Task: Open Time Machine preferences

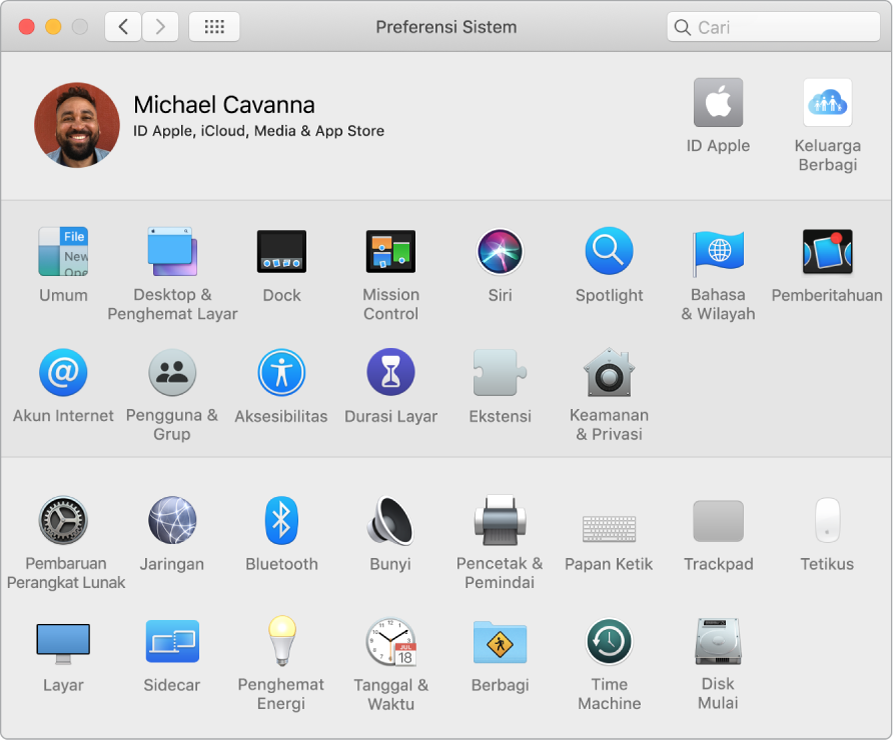Action: click(x=609, y=641)
